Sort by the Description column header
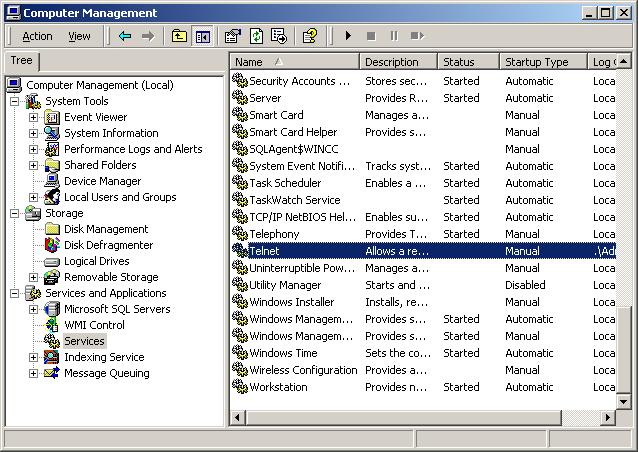 point(399,62)
